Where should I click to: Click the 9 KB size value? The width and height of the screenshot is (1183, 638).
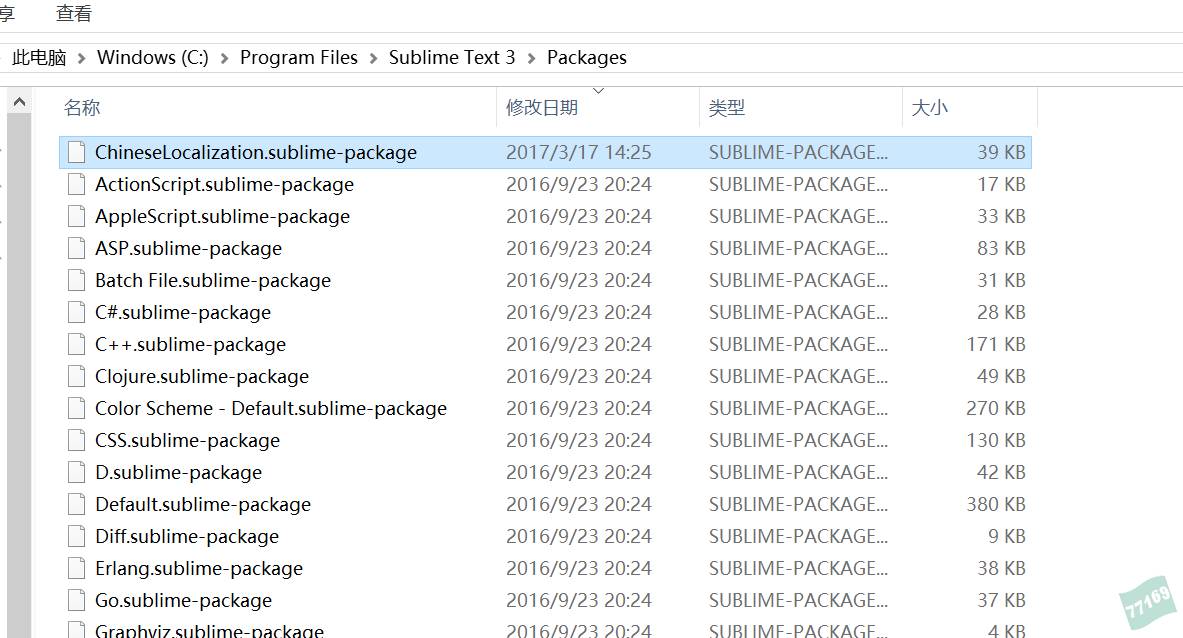[1006, 536]
